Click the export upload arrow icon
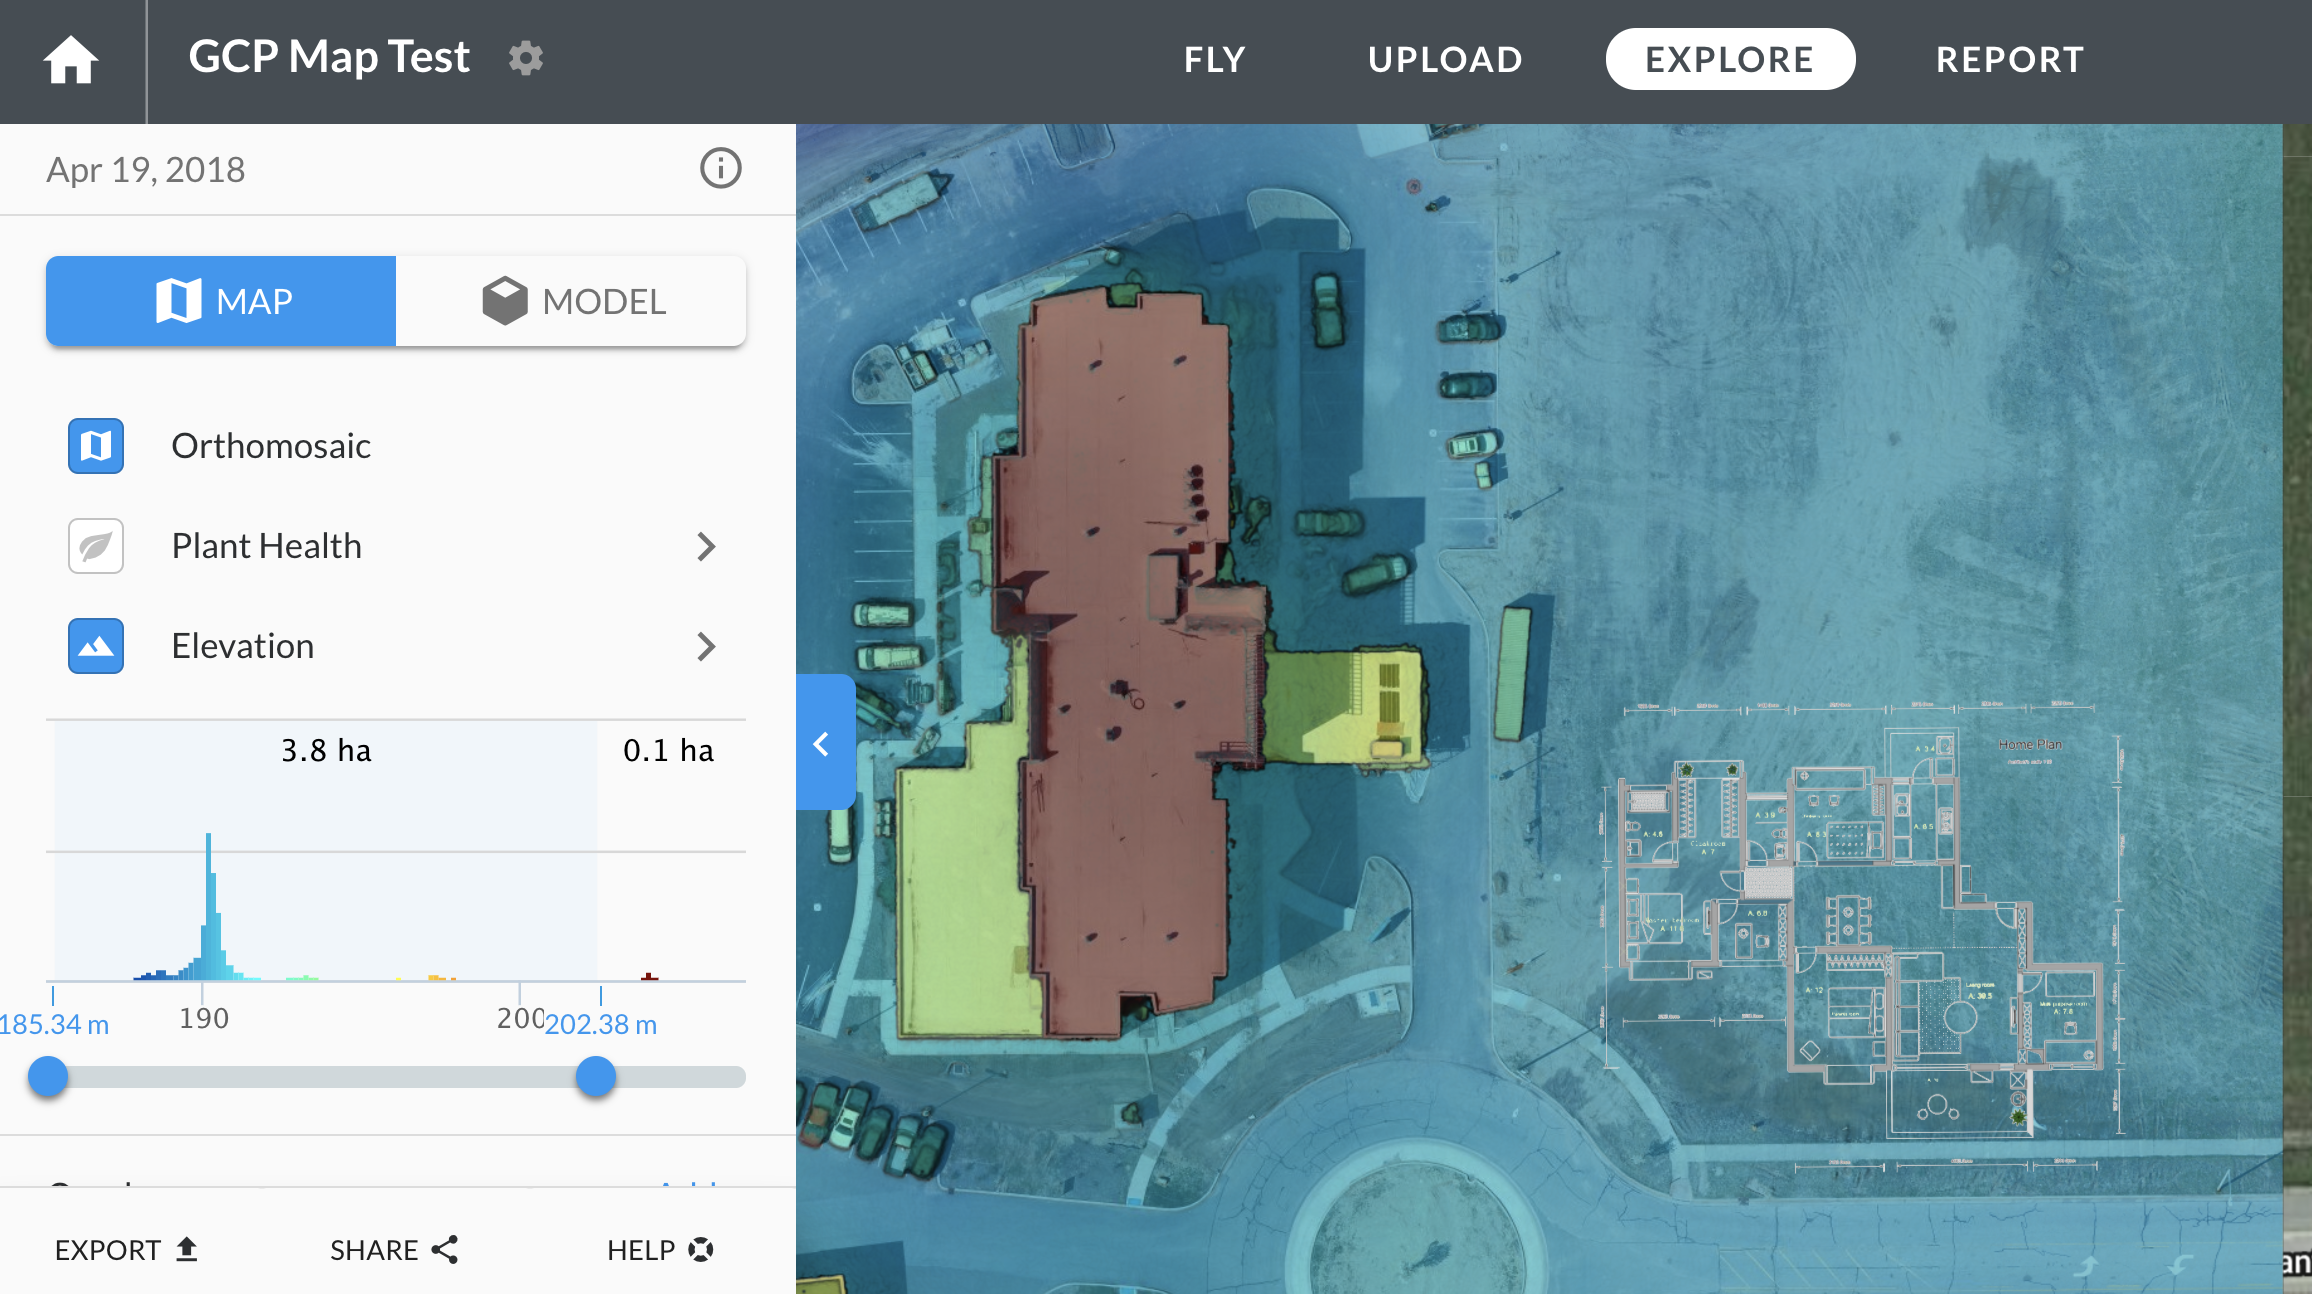2312x1294 pixels. (x=187, y=1249)
